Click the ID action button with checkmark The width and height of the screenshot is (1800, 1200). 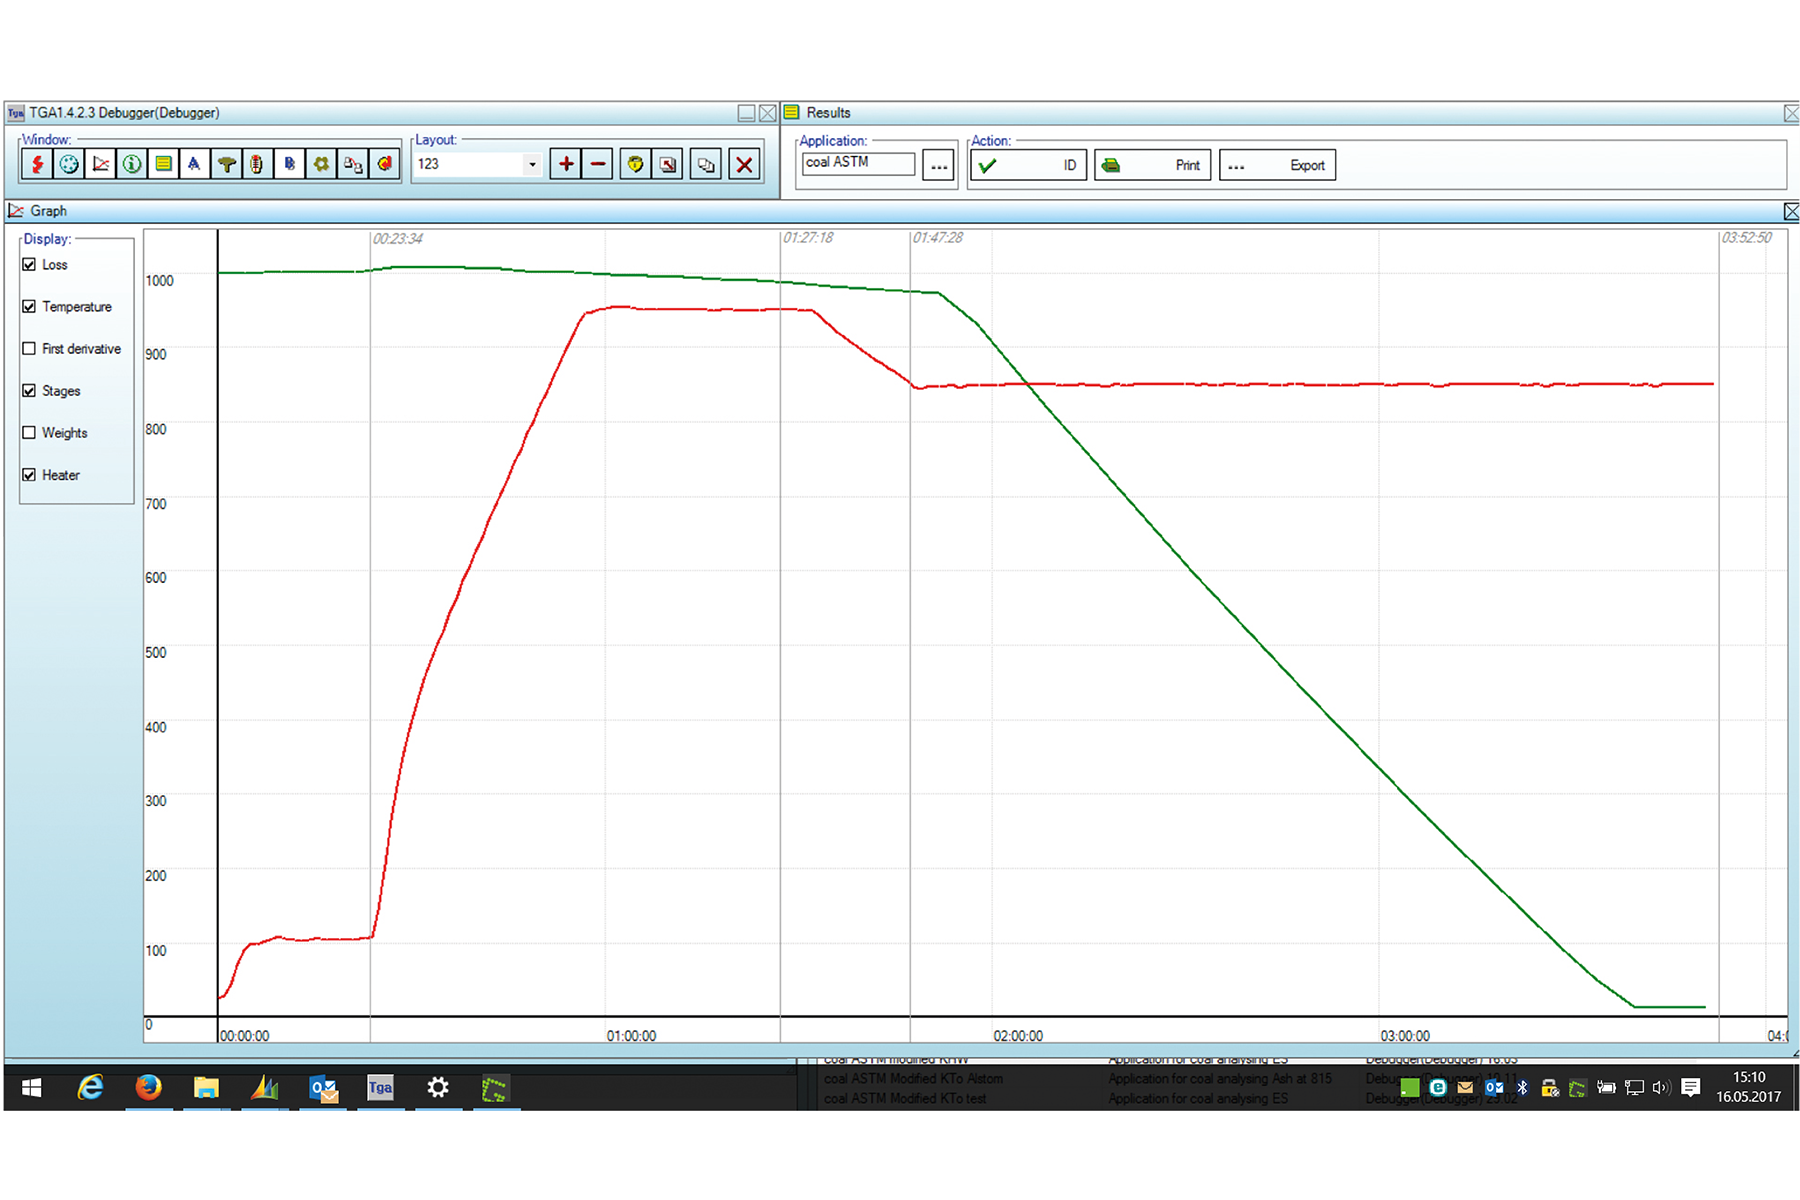[x=1028, y=165]
